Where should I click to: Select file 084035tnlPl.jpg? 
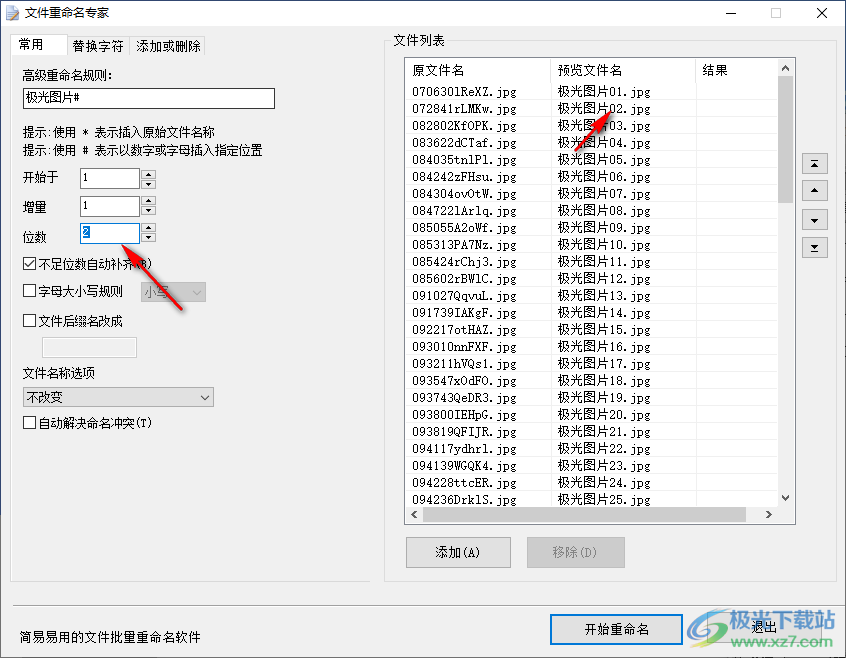(x=465, y=160)
